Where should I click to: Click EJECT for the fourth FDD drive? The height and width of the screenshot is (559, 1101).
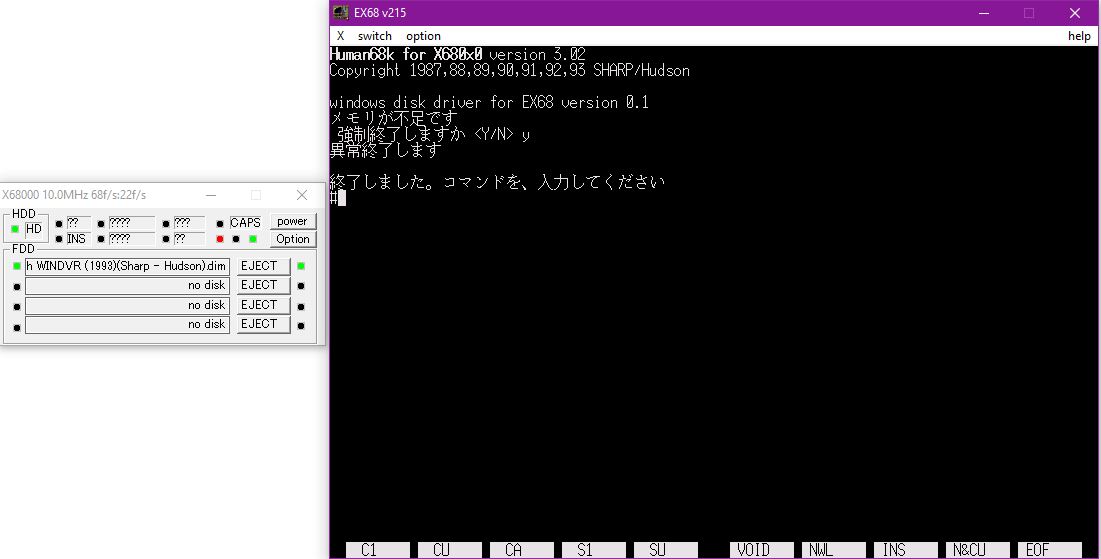[263, 324]
